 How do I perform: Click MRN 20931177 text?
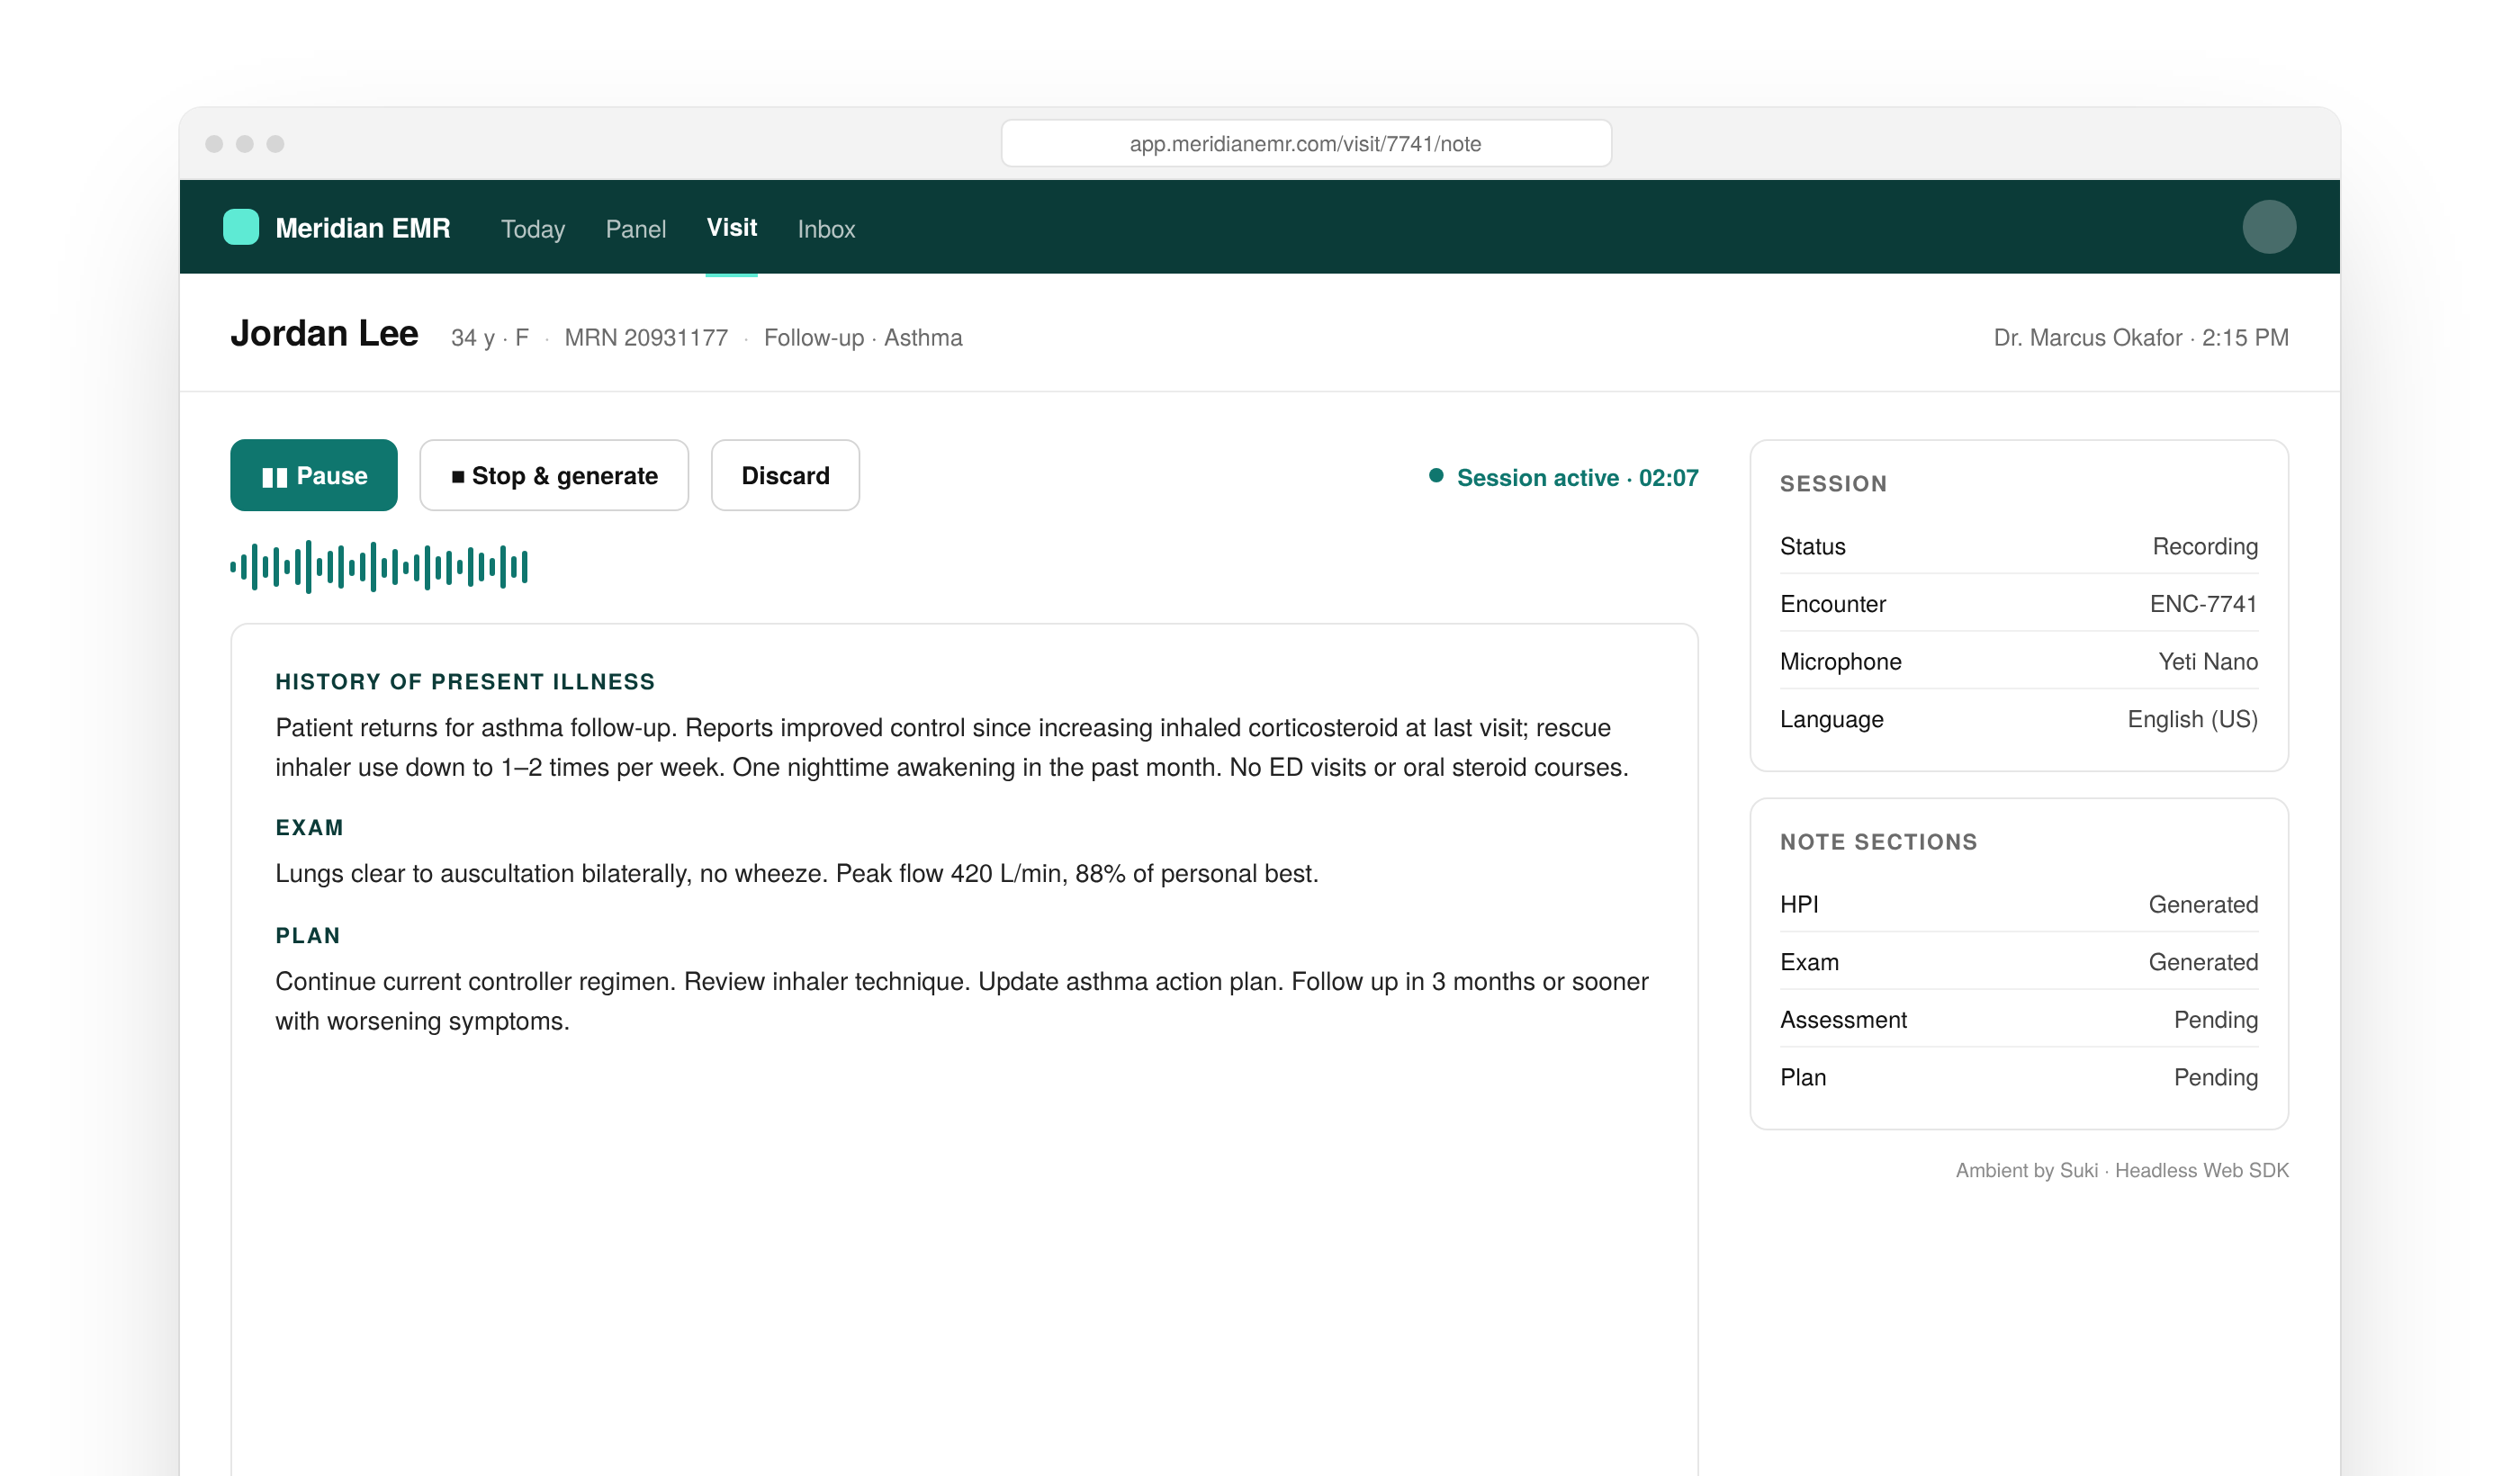[x=646, y=338]
